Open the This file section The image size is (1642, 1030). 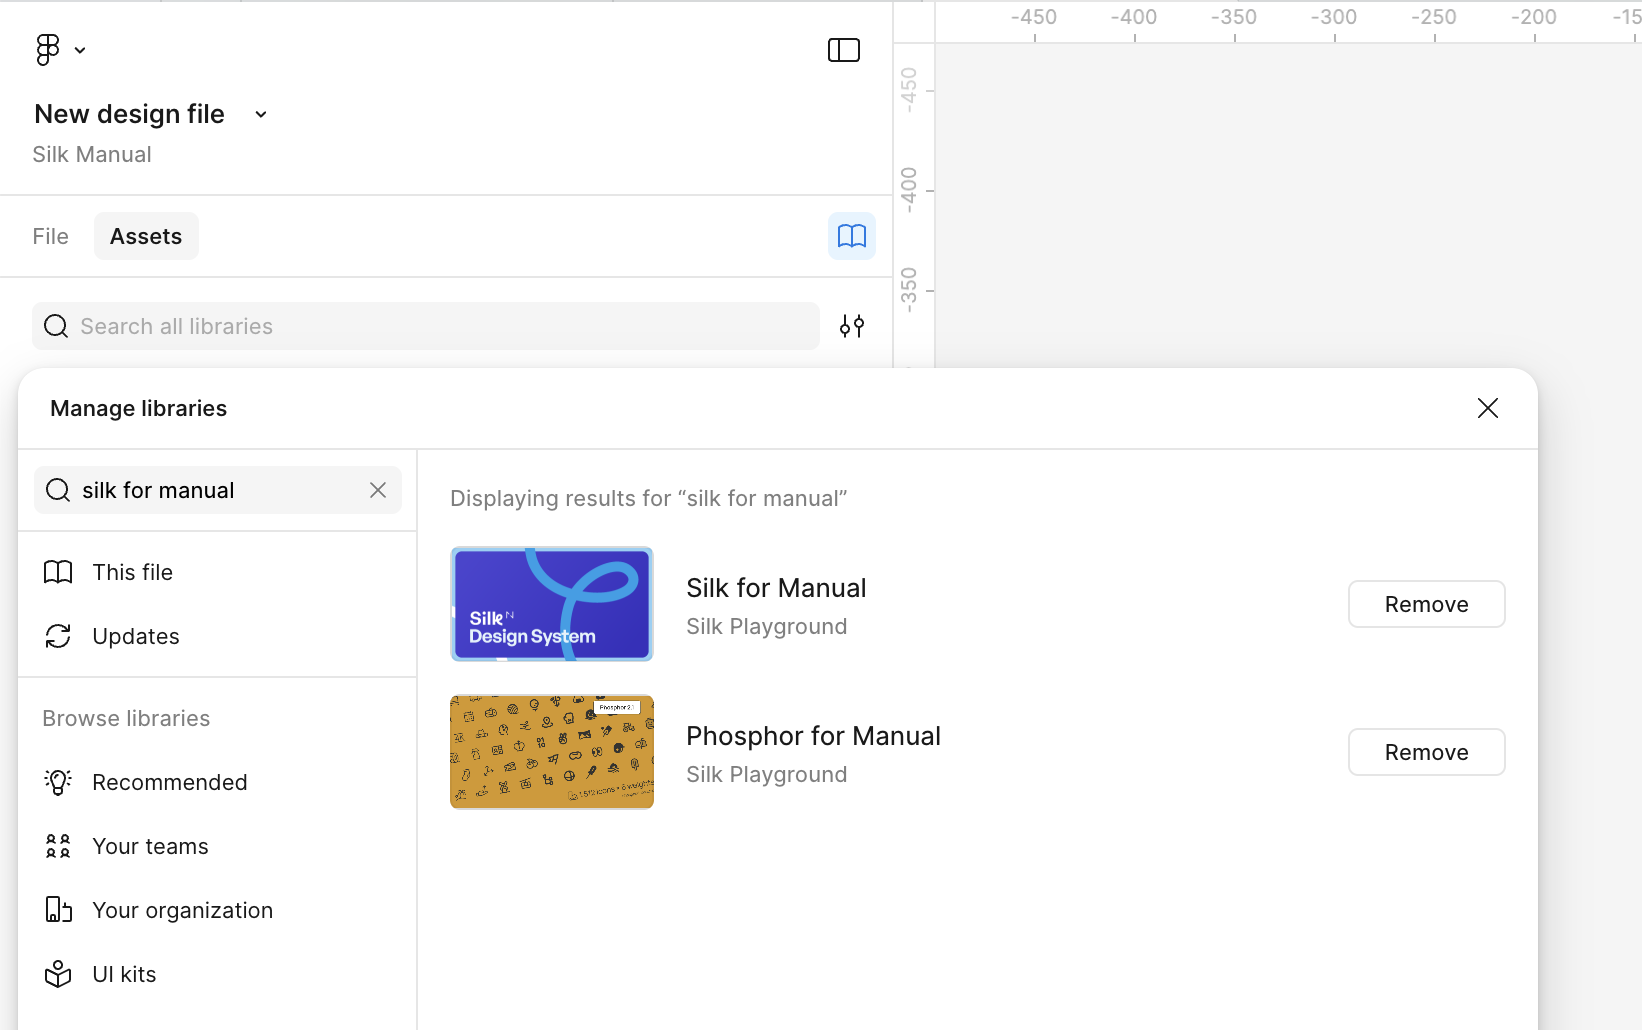pos(132,572)
